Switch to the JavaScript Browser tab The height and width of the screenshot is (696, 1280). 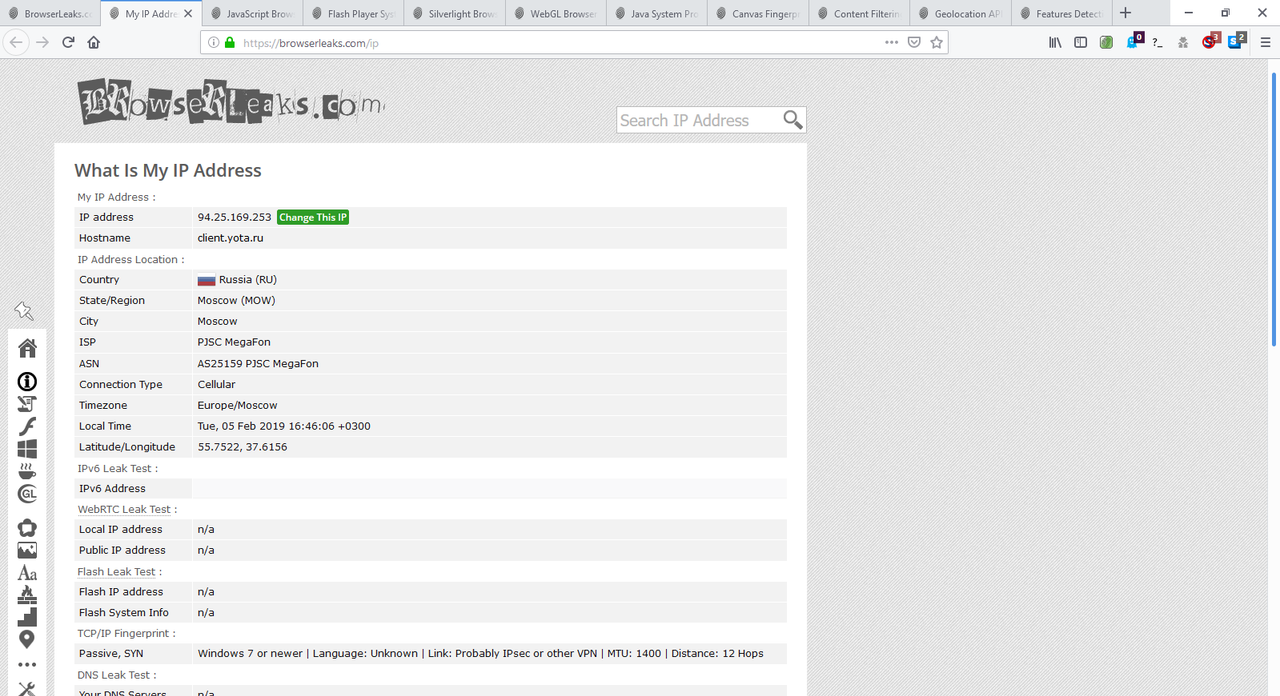253,14
